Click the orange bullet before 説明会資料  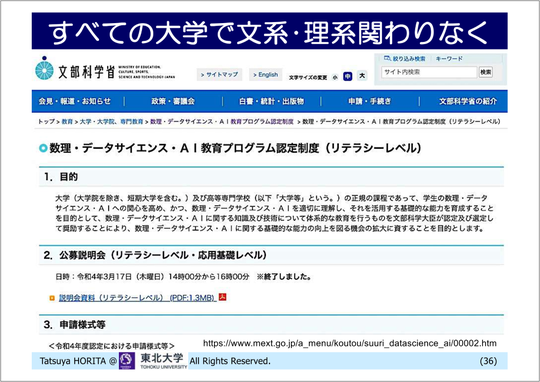(52, 298)
